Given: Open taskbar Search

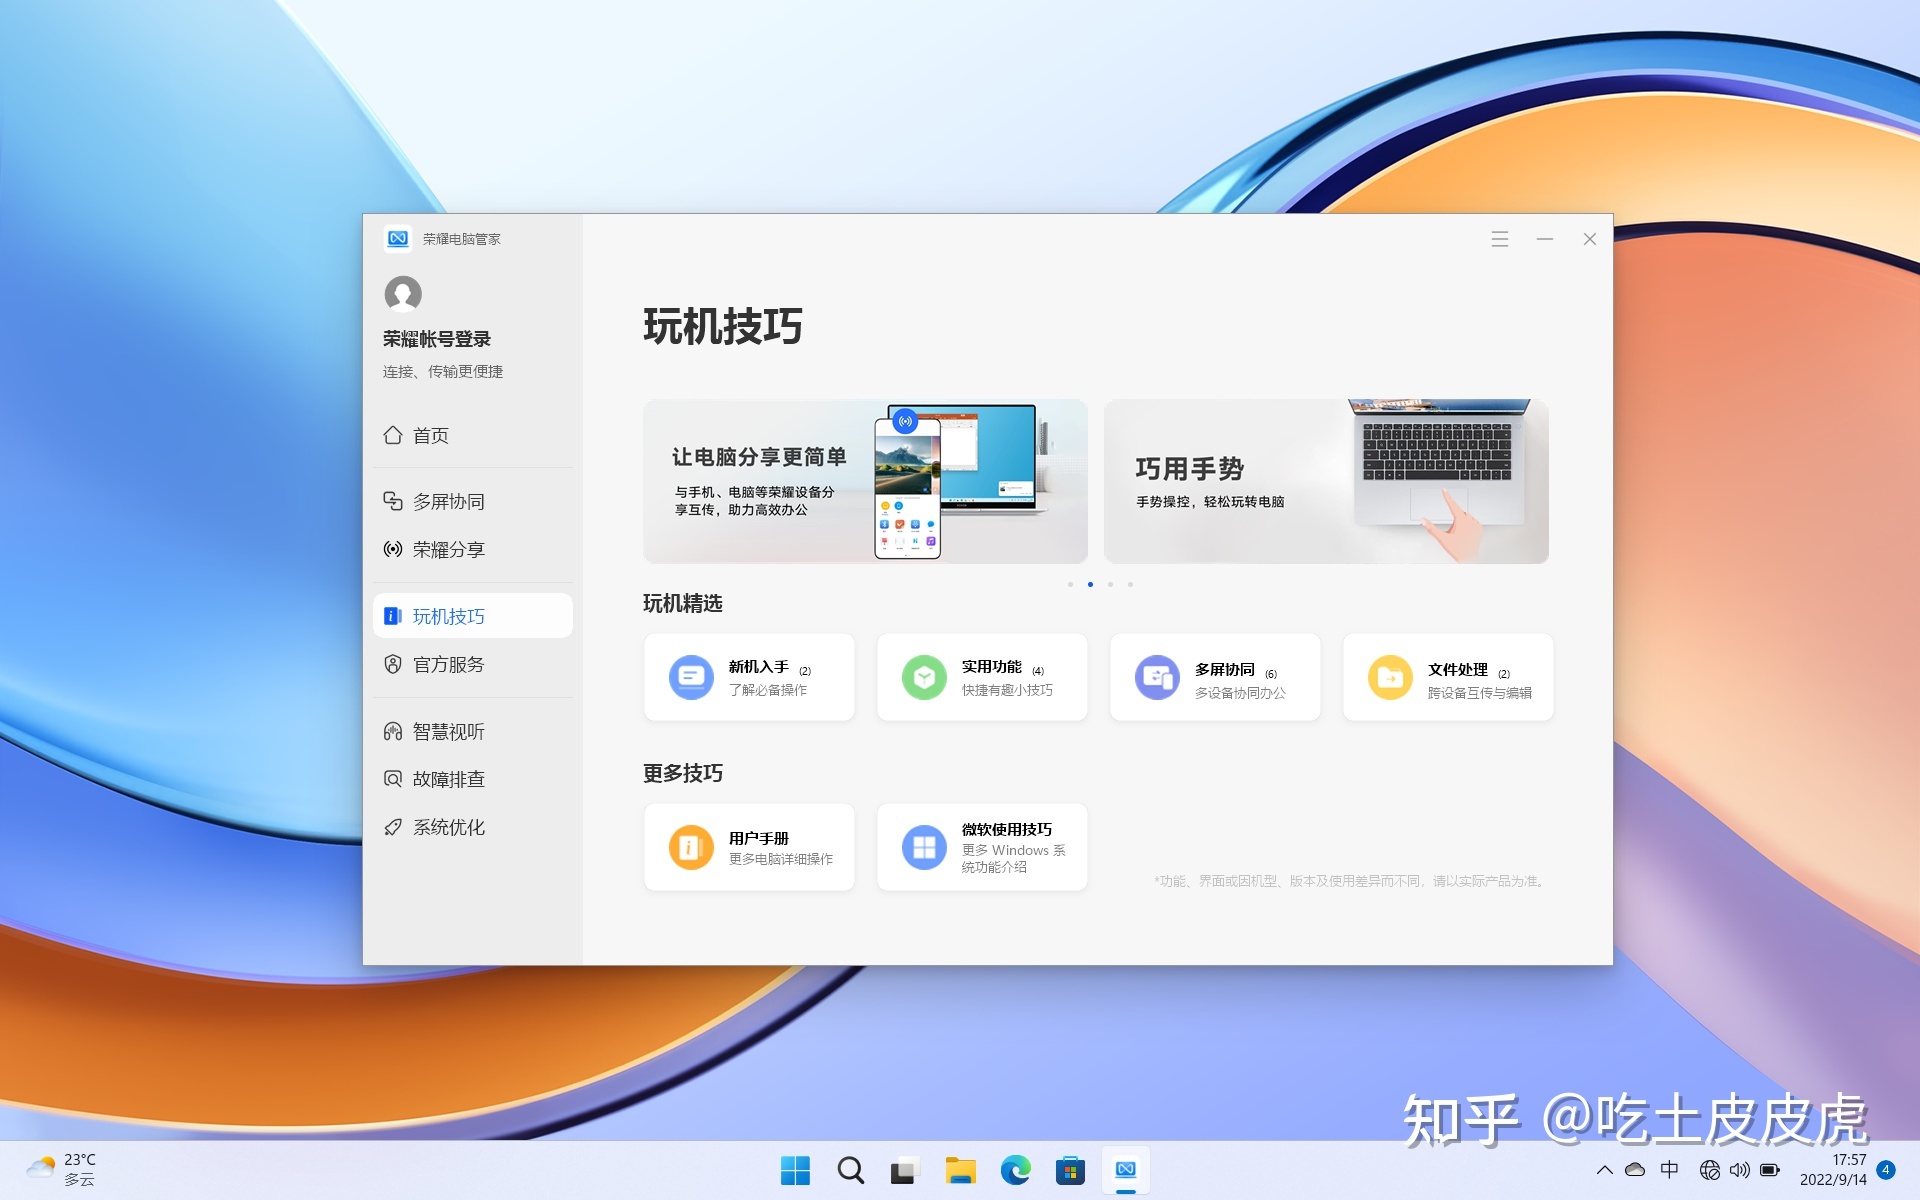Looking at the screenshot, I should point(851,1170).
